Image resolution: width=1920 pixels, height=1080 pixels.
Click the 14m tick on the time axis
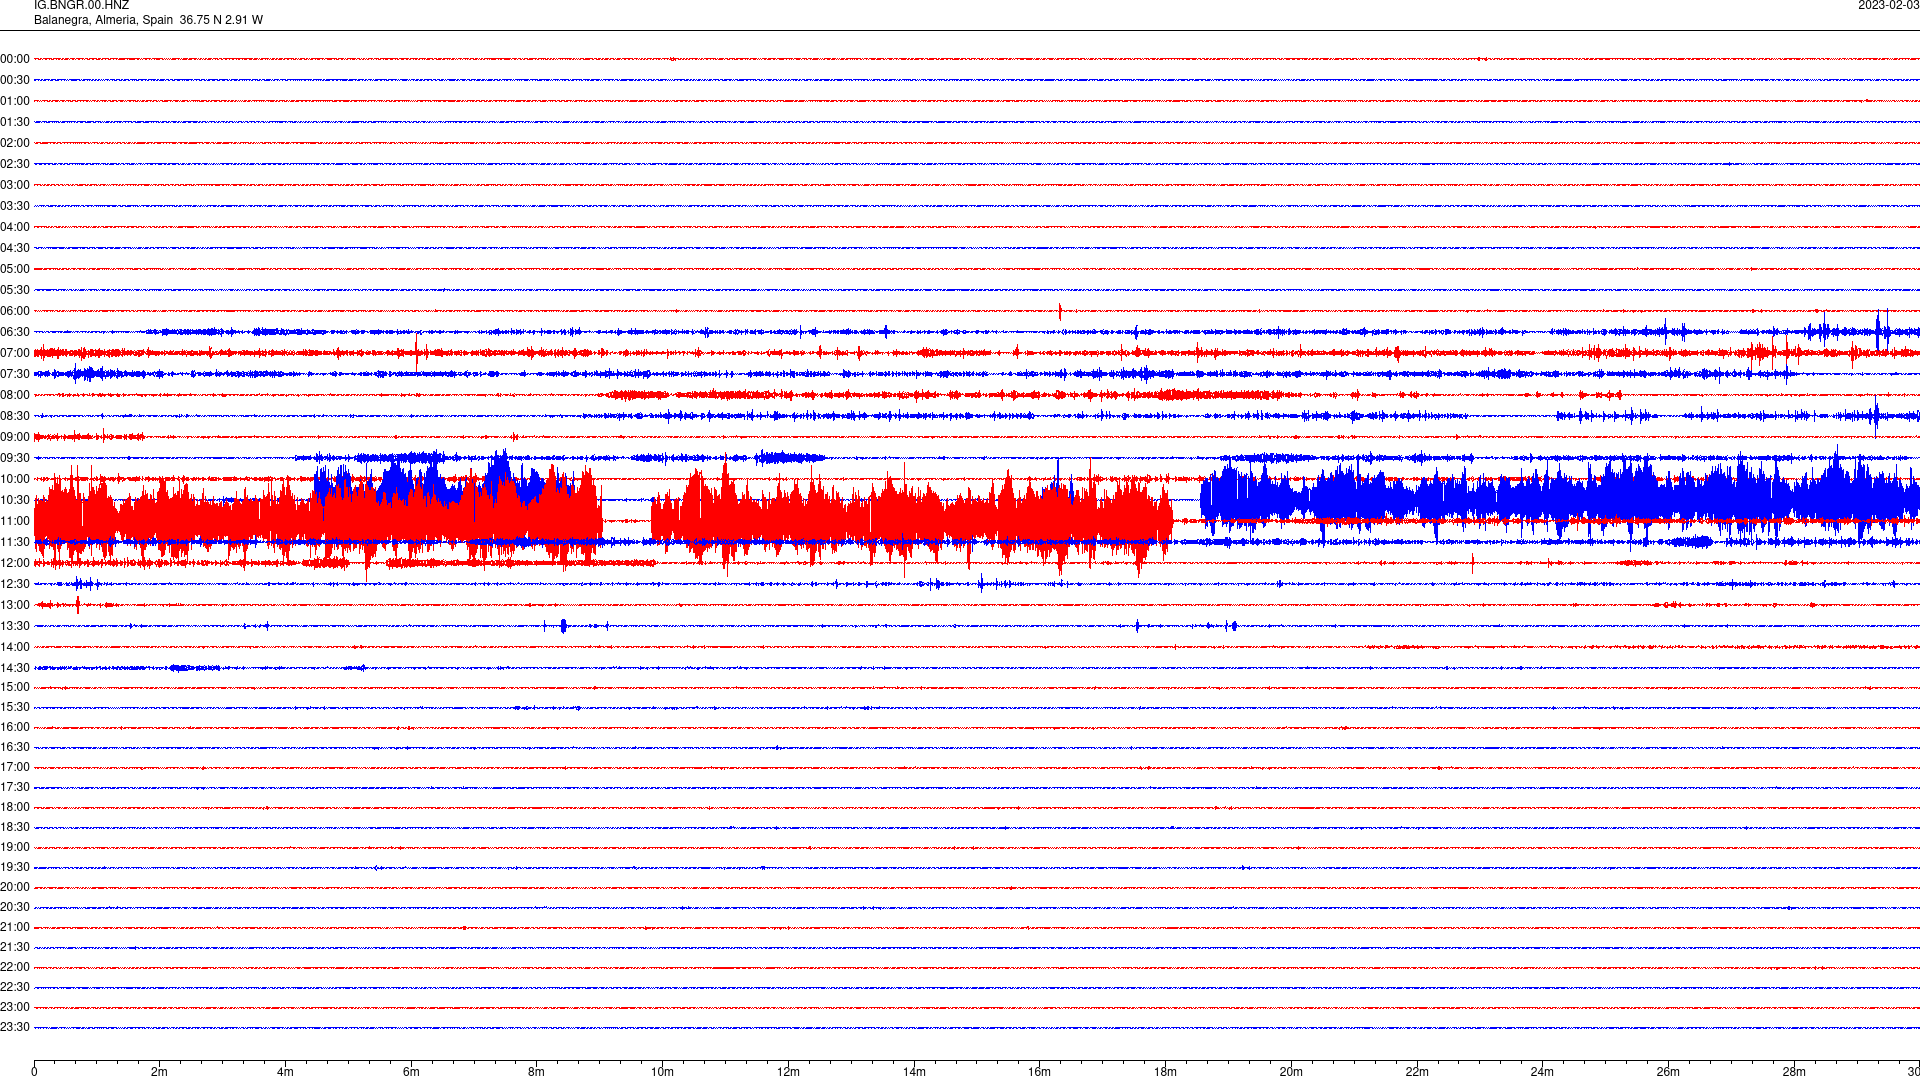[x=914, y=1072]
